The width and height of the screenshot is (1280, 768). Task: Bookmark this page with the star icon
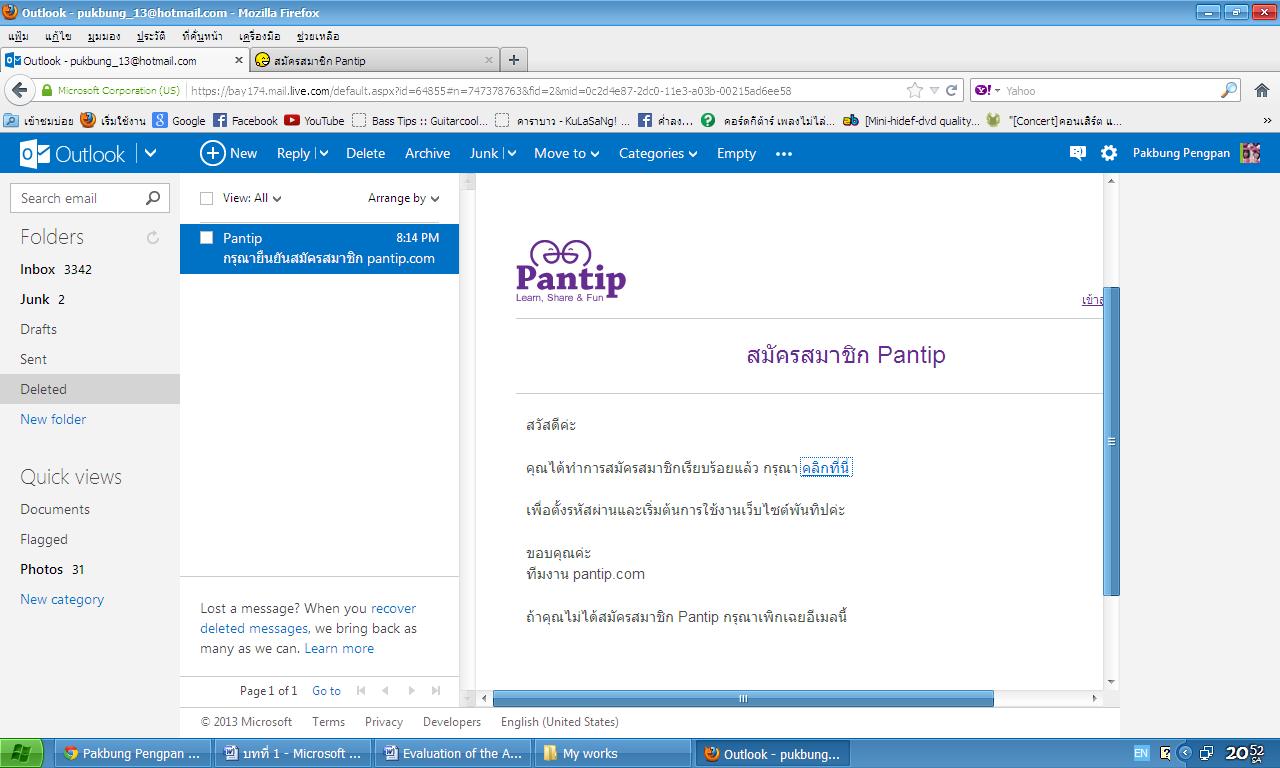(x=914, y=90)
